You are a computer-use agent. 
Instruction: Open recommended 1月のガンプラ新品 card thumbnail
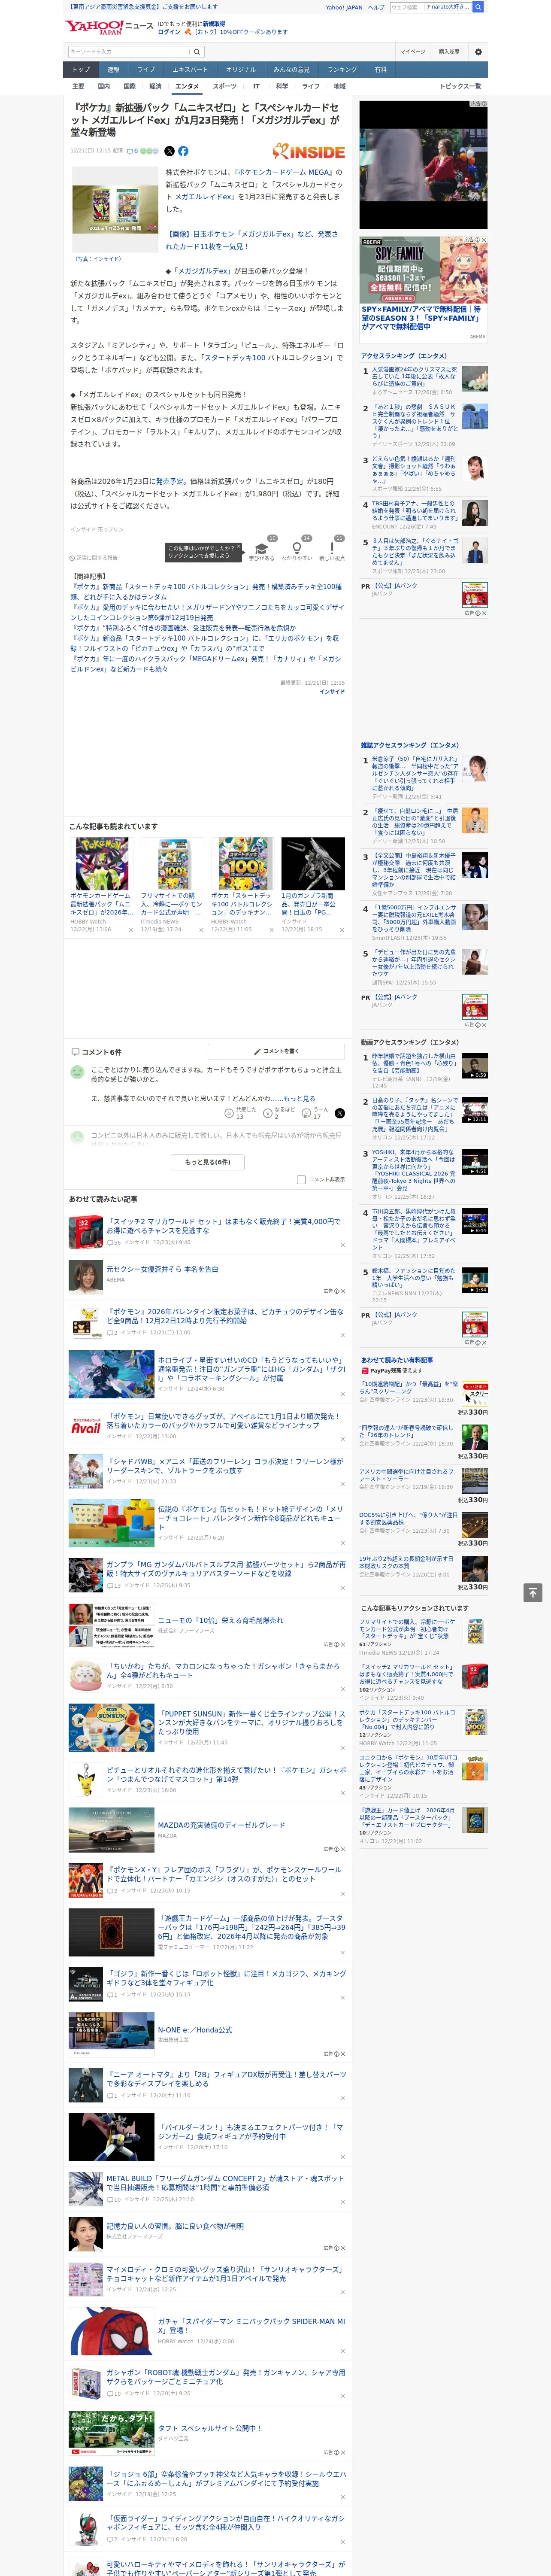(313, 863)
